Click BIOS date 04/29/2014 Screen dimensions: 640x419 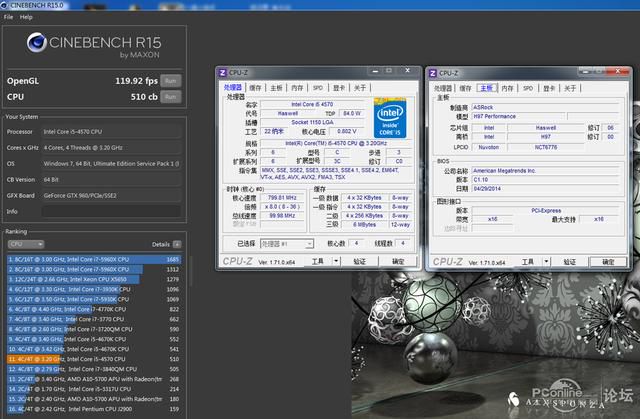tap(545, 188)
